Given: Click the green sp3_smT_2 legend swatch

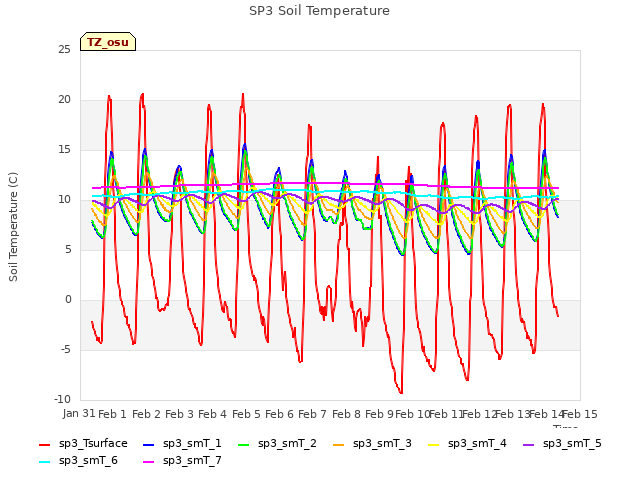Looking at the screenshot, I should [243, 444].
